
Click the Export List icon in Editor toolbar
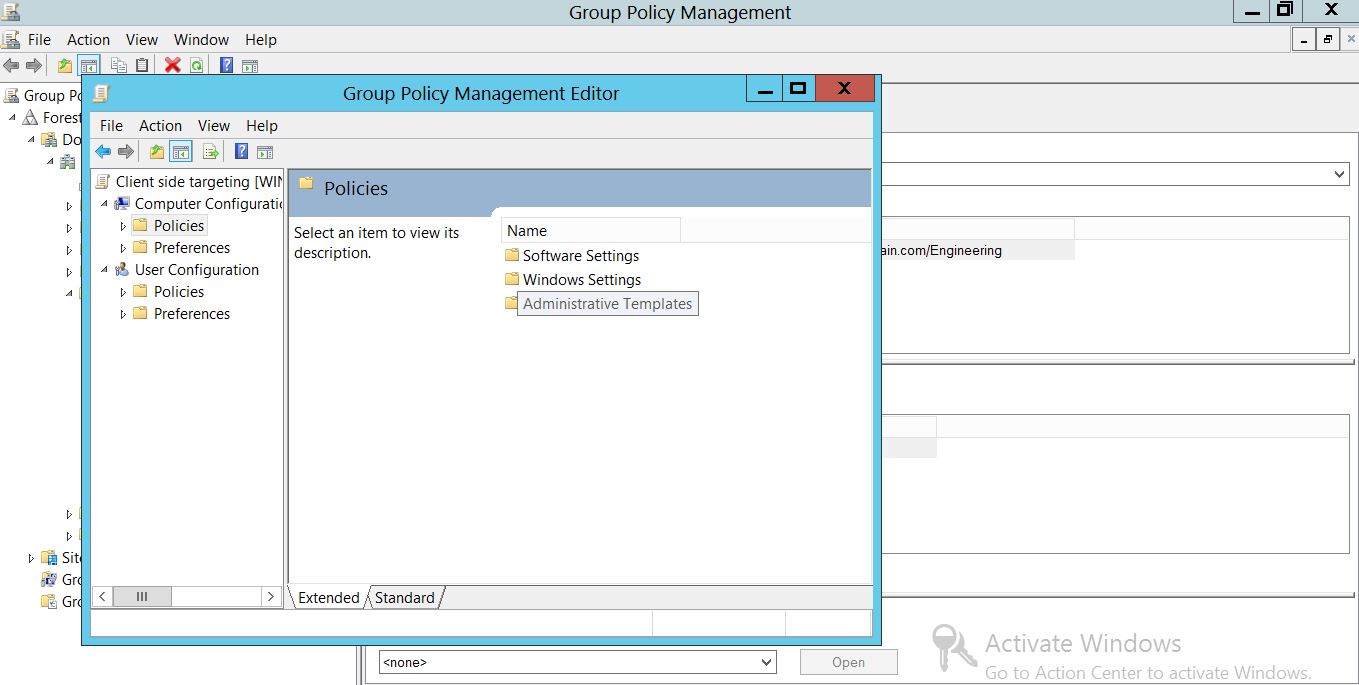click(x=211, y=152)
